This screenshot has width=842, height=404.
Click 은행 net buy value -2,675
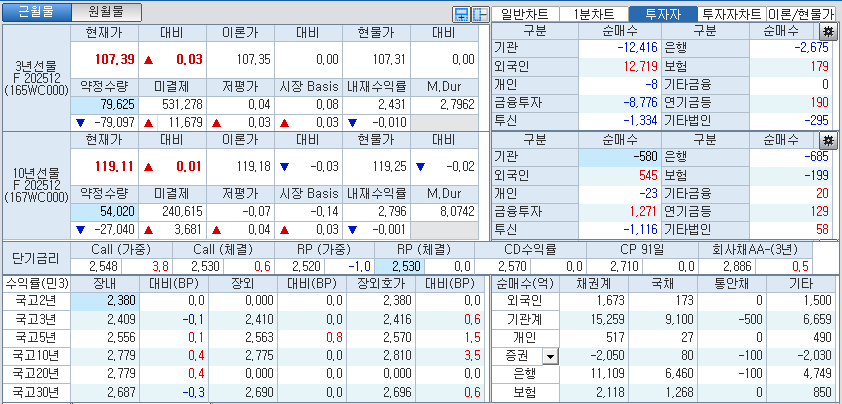812,48
